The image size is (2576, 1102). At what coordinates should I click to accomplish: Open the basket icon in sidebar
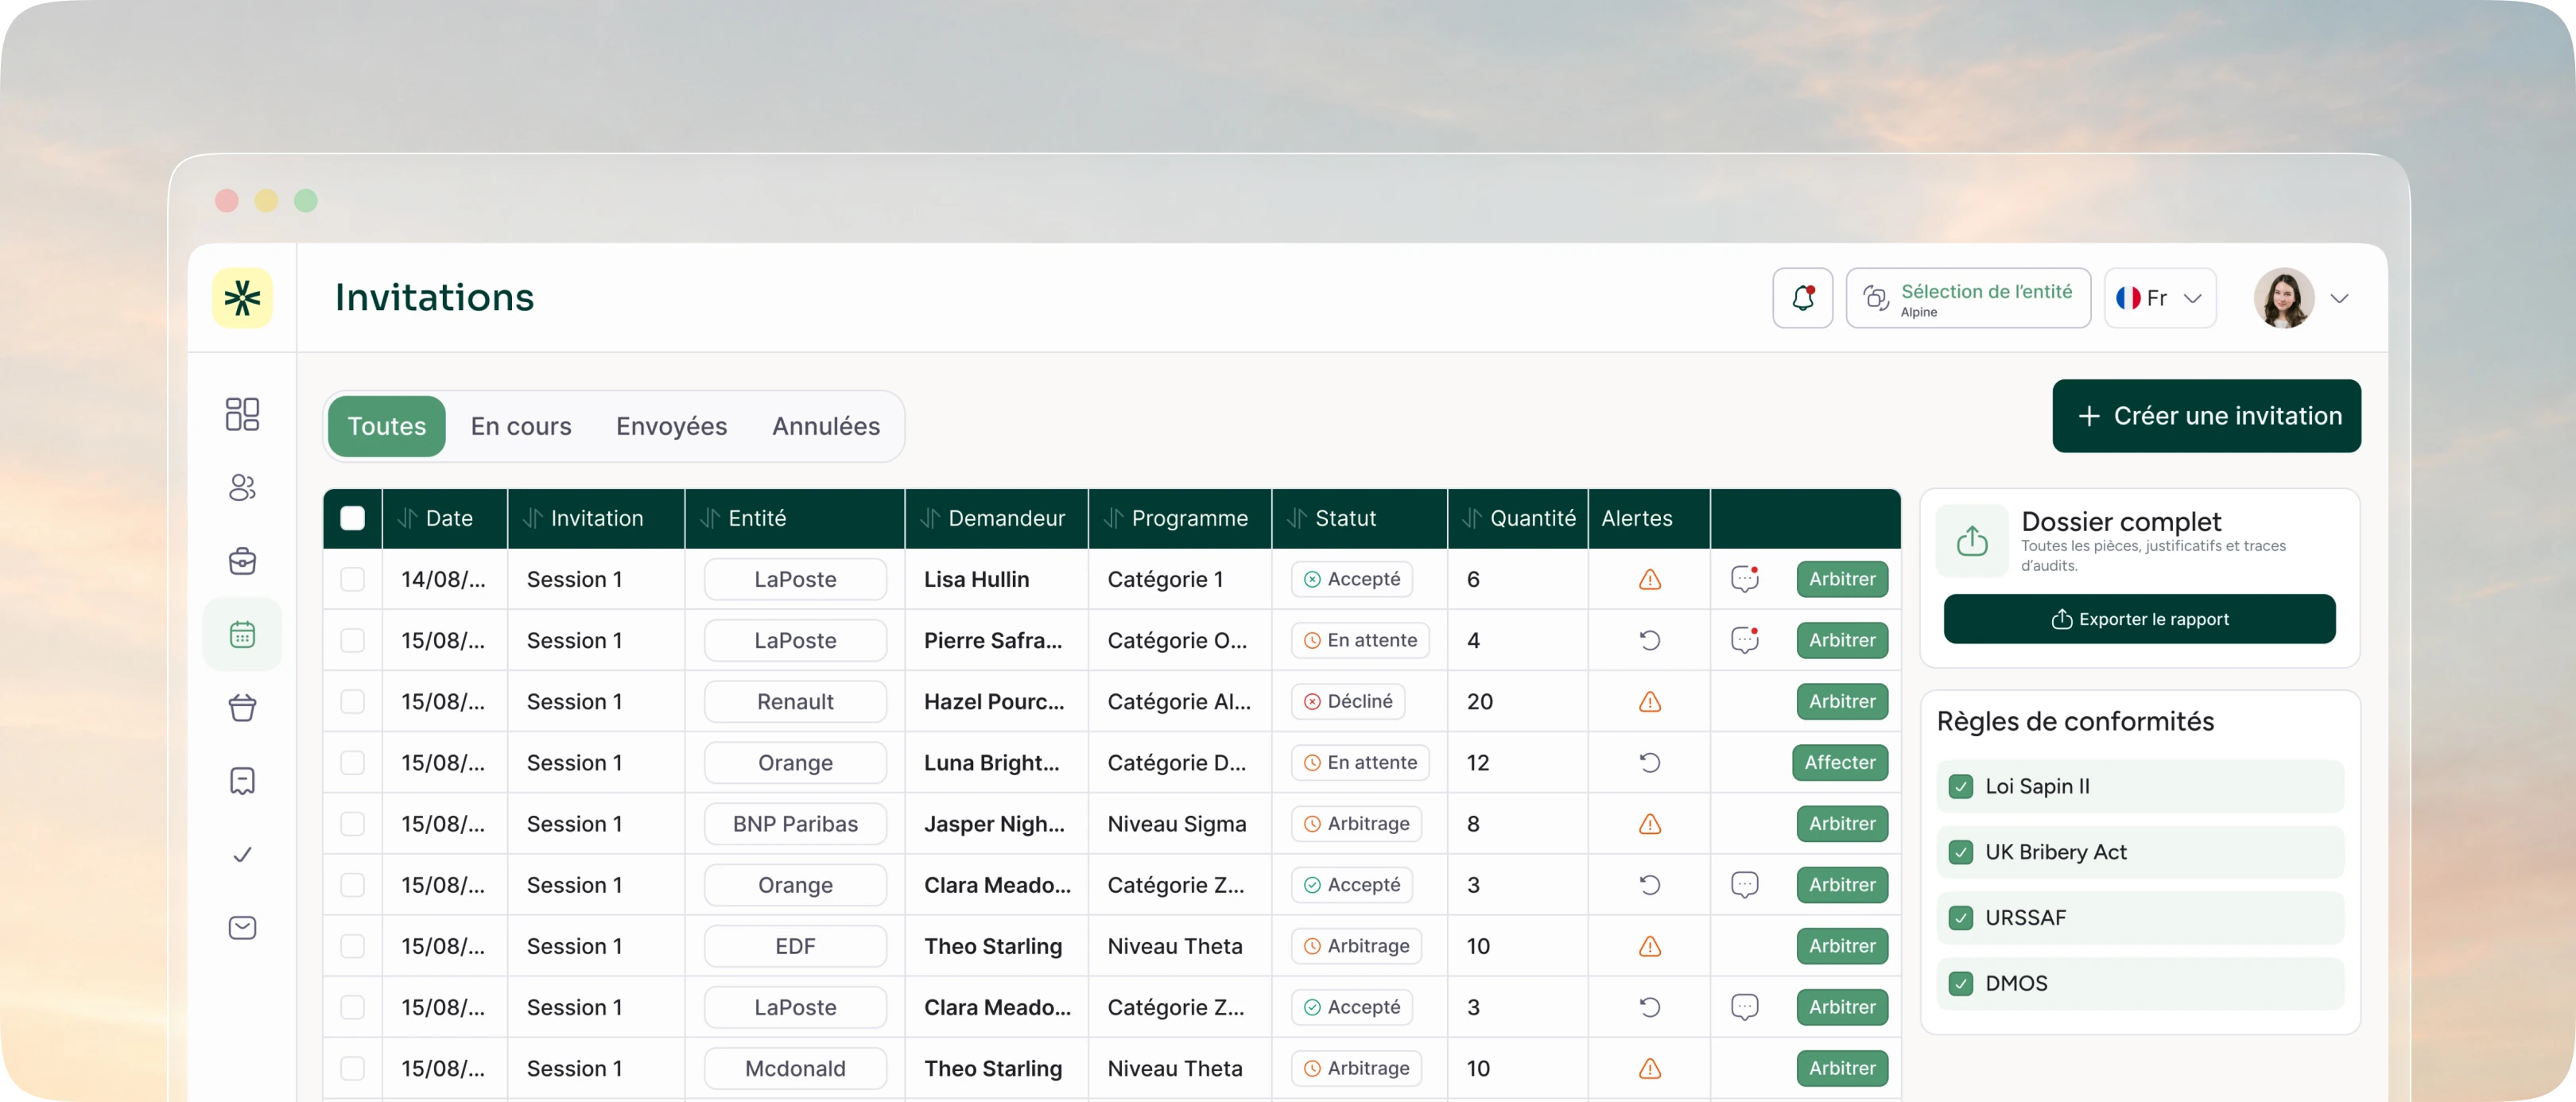coord(242,708)
